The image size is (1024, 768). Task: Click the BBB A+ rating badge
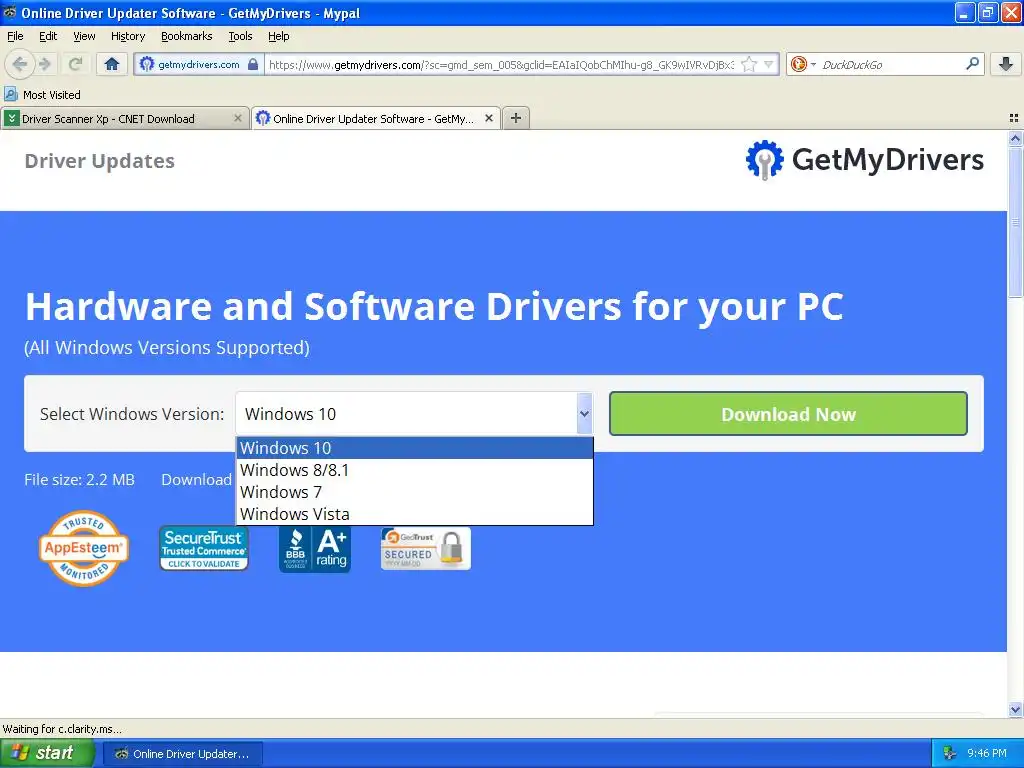click(x=315, y=549)
